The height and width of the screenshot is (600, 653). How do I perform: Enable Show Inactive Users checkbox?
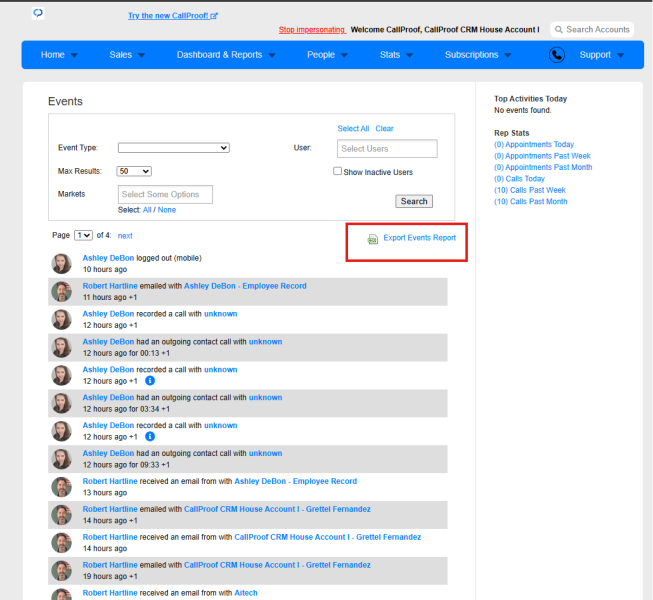[337, 171]
